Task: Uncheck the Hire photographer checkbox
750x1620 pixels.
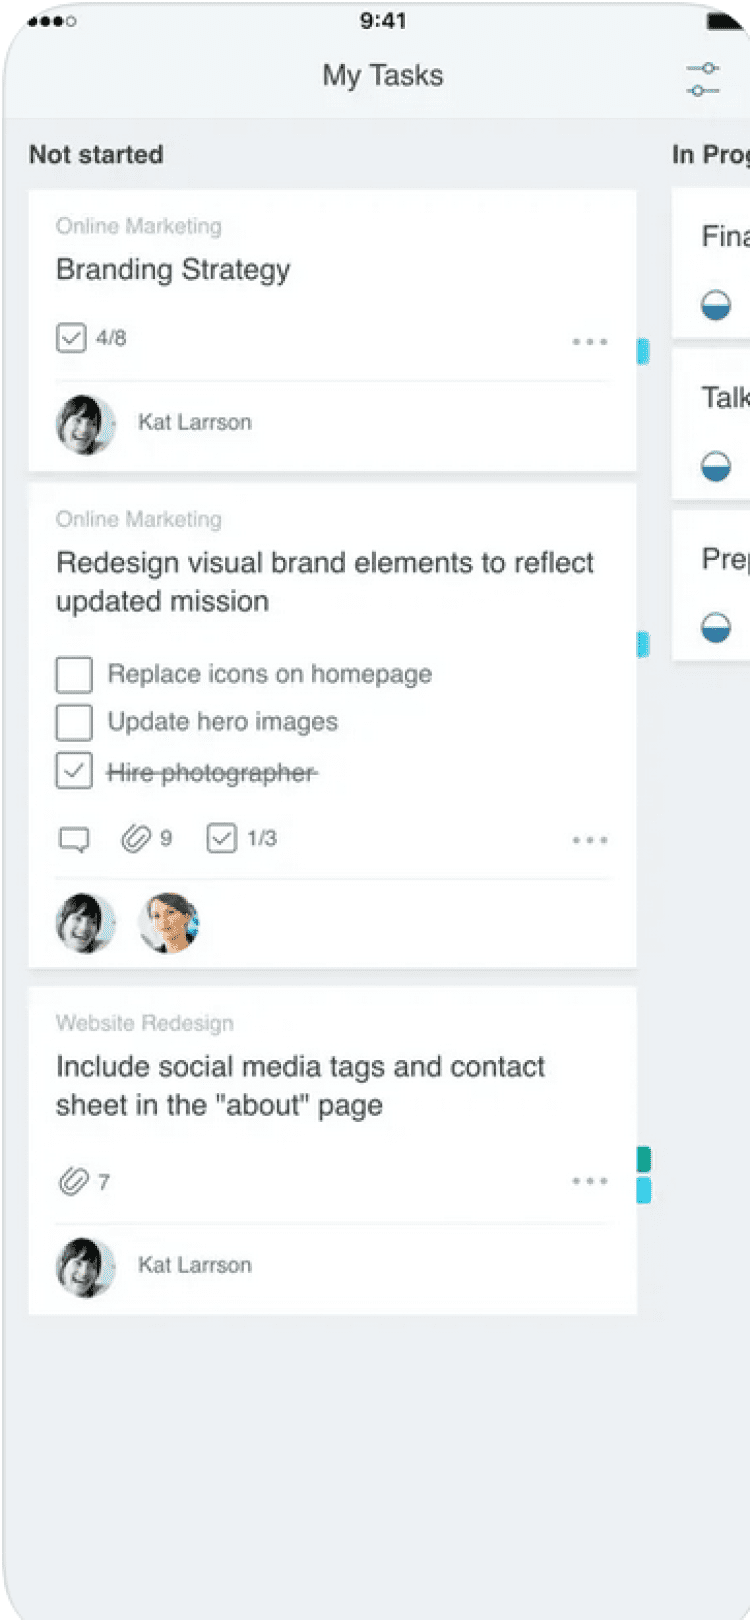Action: pyautogui.click(x=74, y=771)
